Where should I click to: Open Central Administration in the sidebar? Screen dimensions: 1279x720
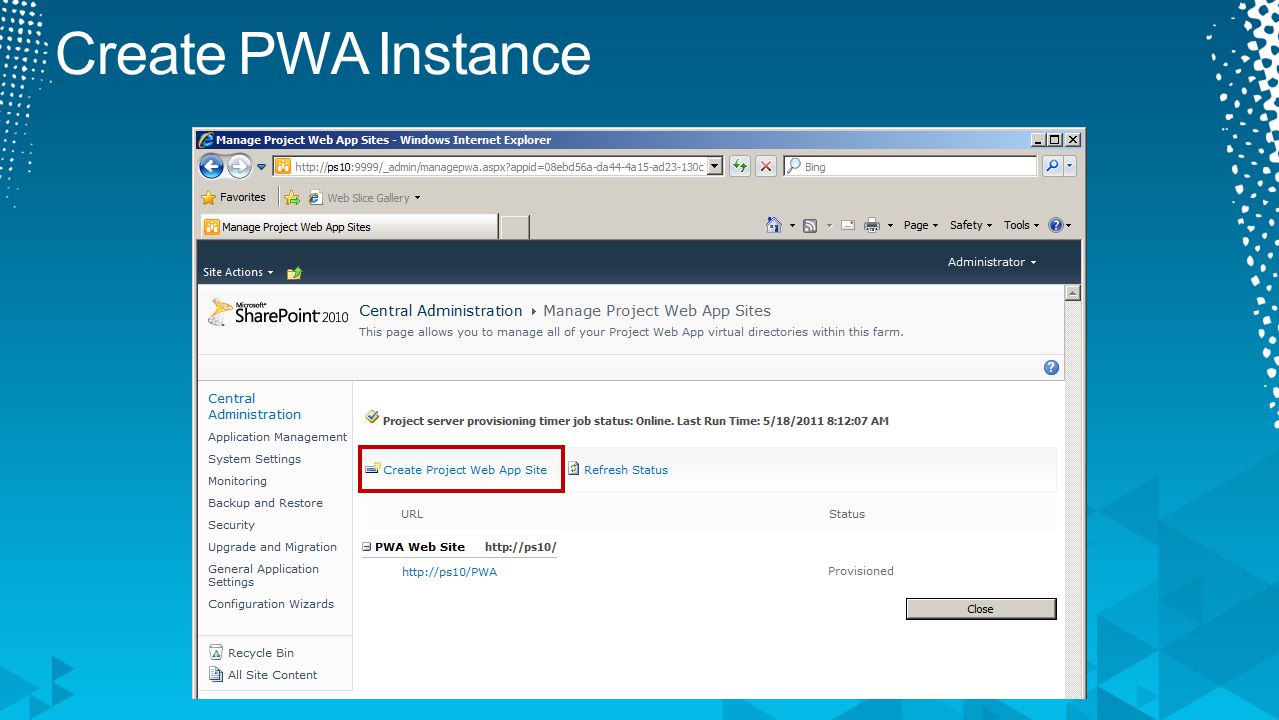point(254,406)
